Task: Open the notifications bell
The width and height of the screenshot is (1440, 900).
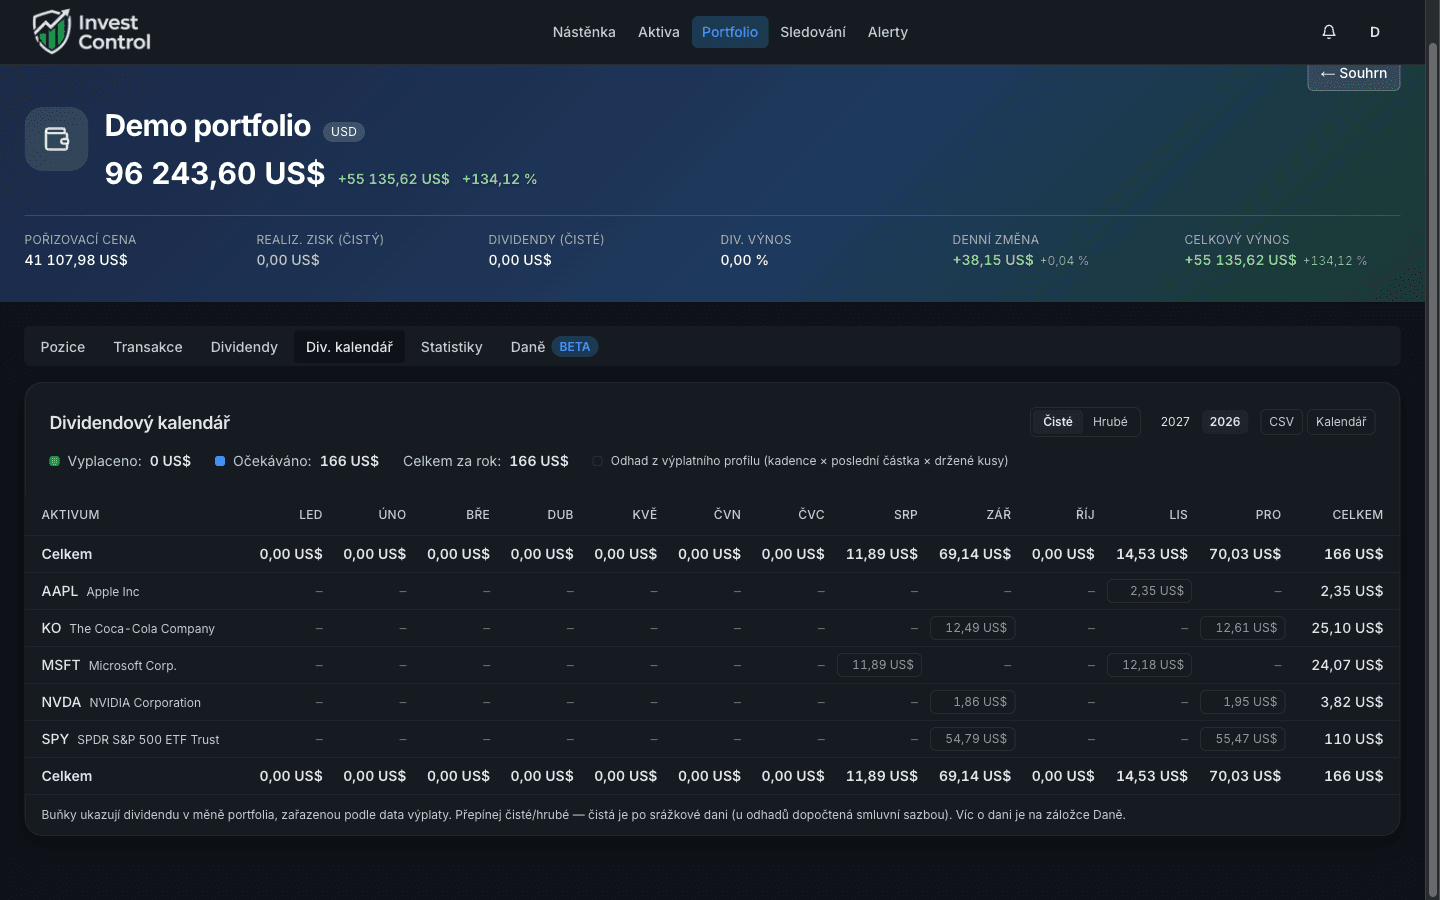Action: [x=1329, y=32]
